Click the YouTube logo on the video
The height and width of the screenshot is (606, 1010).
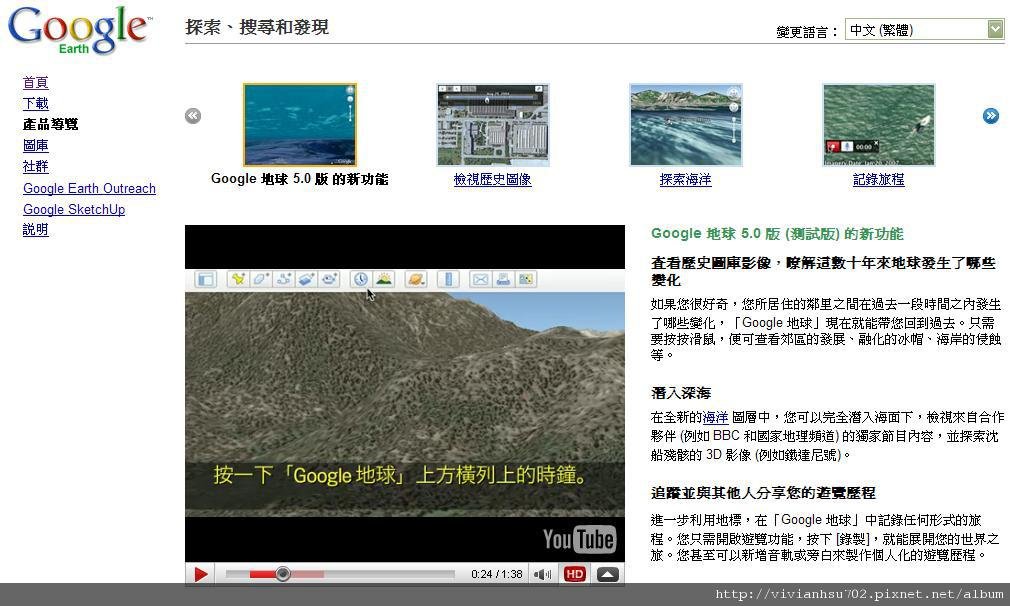[579, 539]
